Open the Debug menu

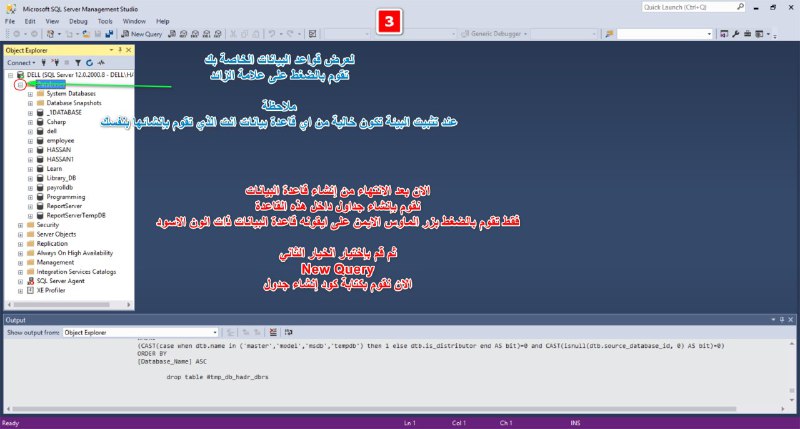[x=78, y=21]
